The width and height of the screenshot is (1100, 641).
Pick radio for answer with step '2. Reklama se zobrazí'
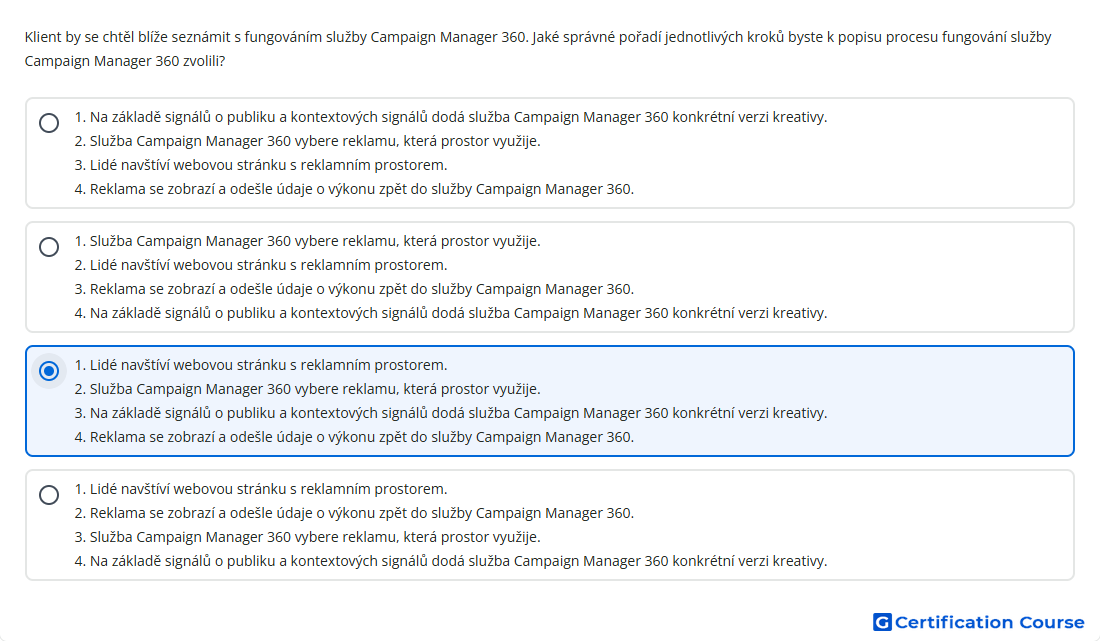pyautogui.click(x=49, y=494)
